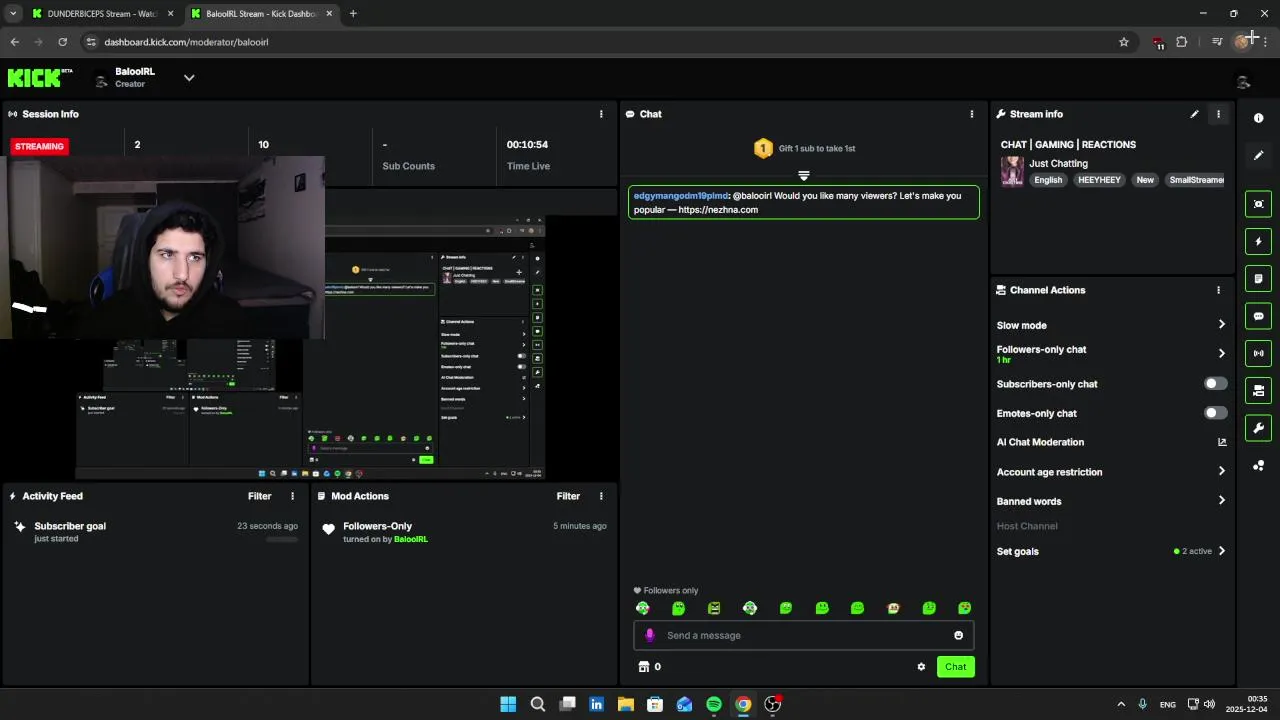1280x720 pixels.
Task: Select the BalooIRL Stream Kick Dashboard tab
Action: 263,14
